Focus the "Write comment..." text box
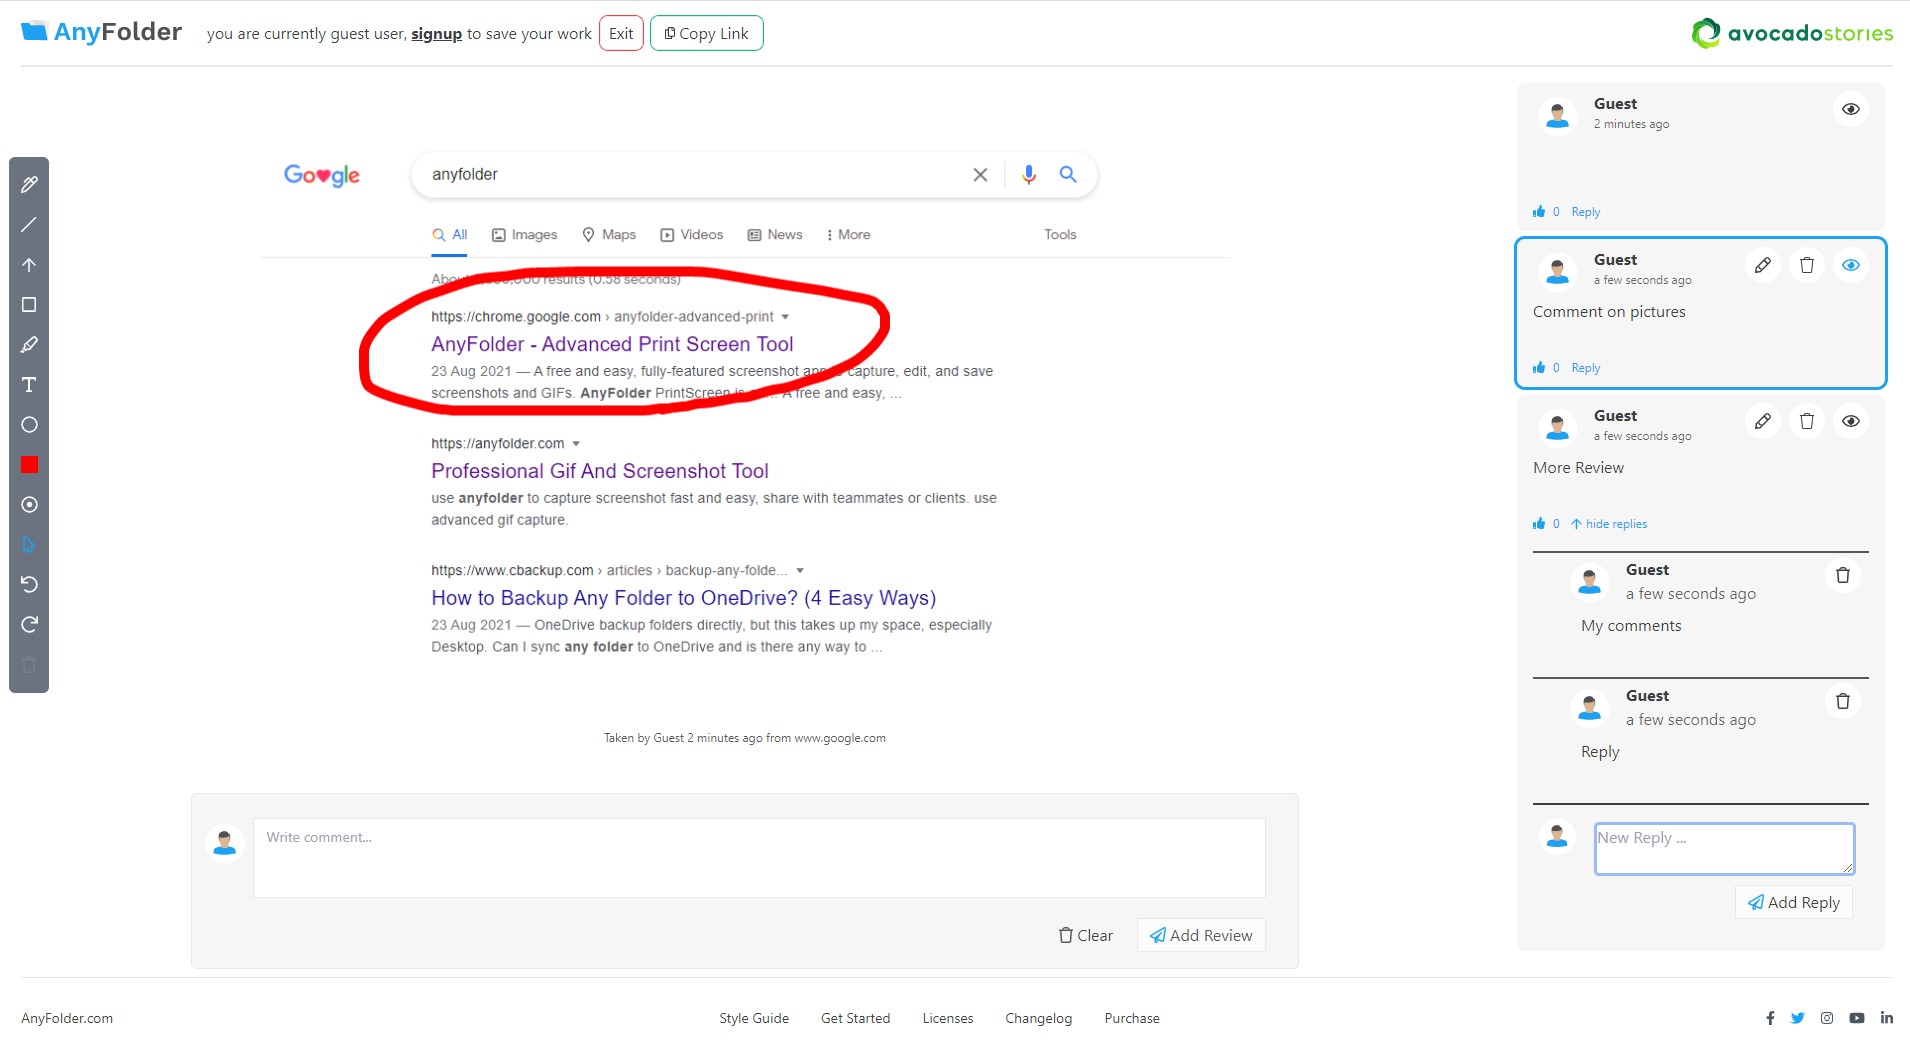Screen dimensions: 1910x1050 tap(759, 858)
